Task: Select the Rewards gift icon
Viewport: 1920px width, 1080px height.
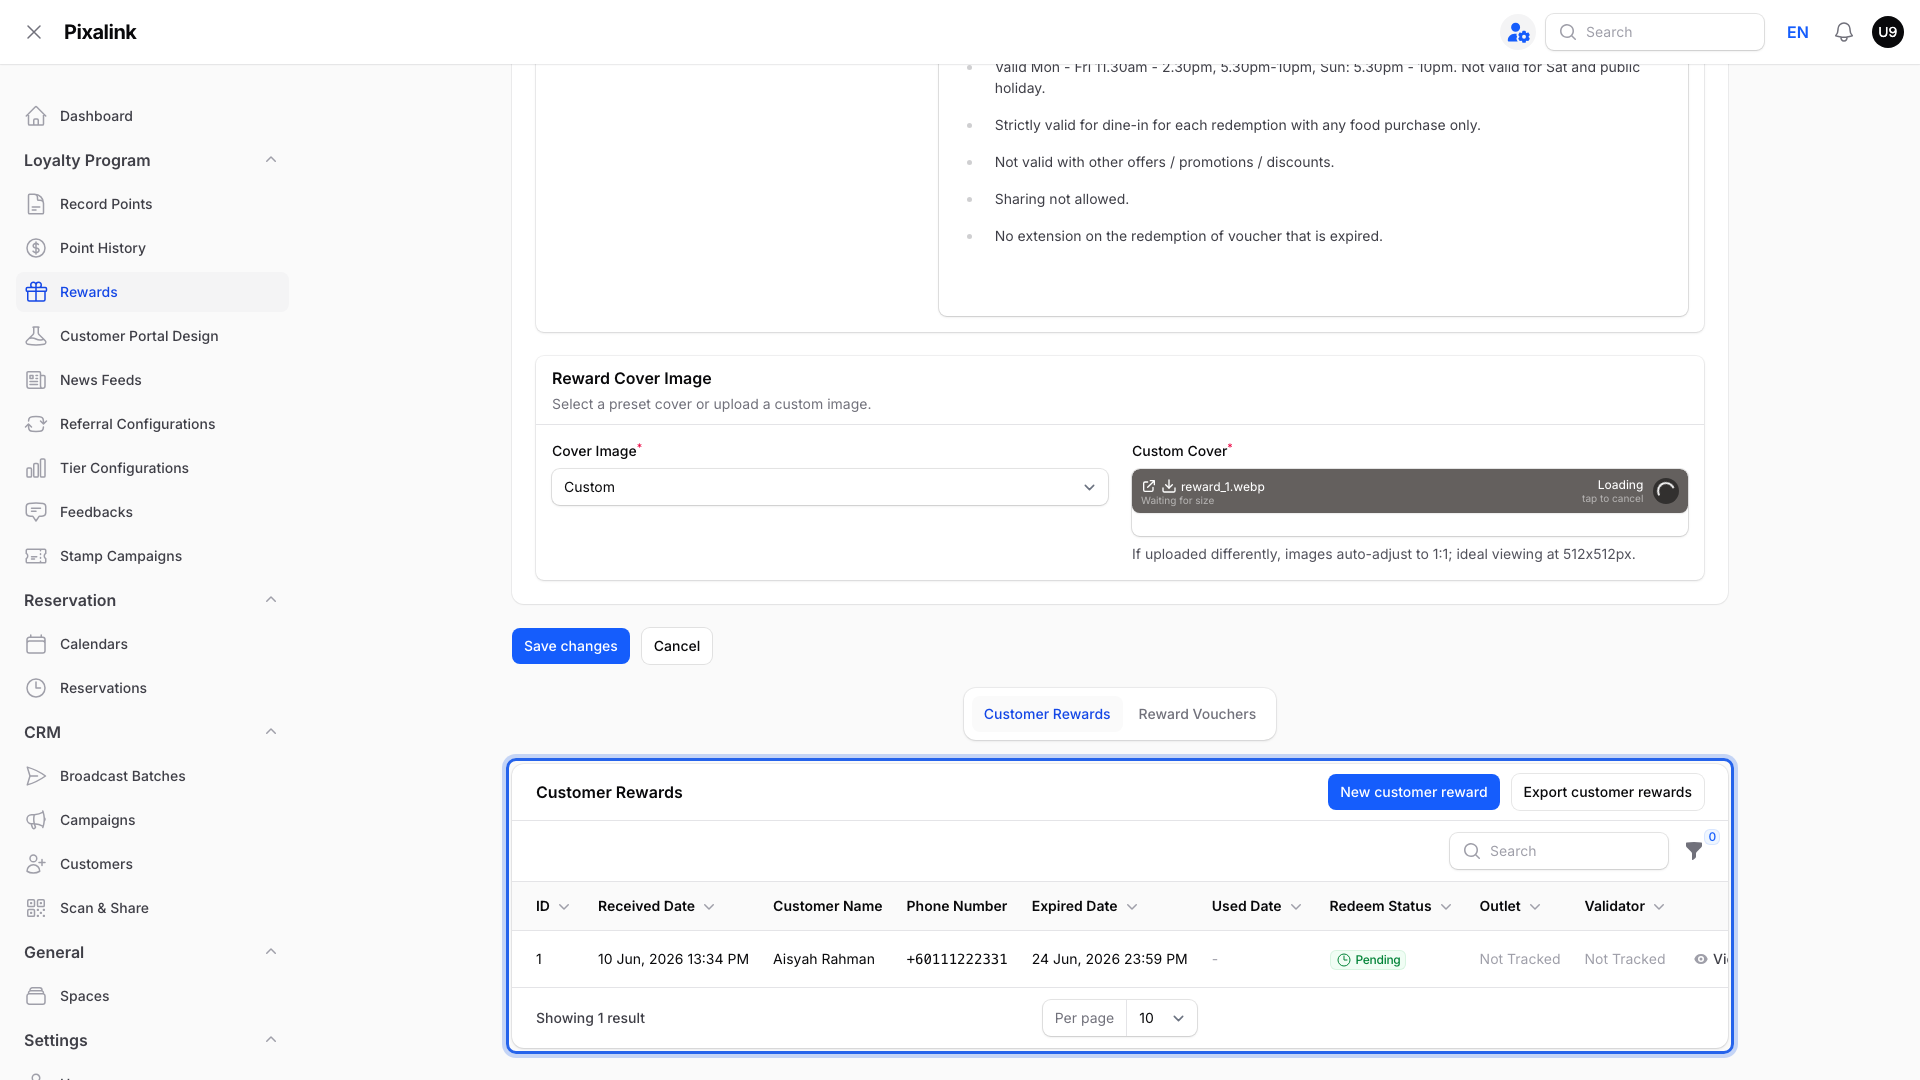Action: (36, 292)
